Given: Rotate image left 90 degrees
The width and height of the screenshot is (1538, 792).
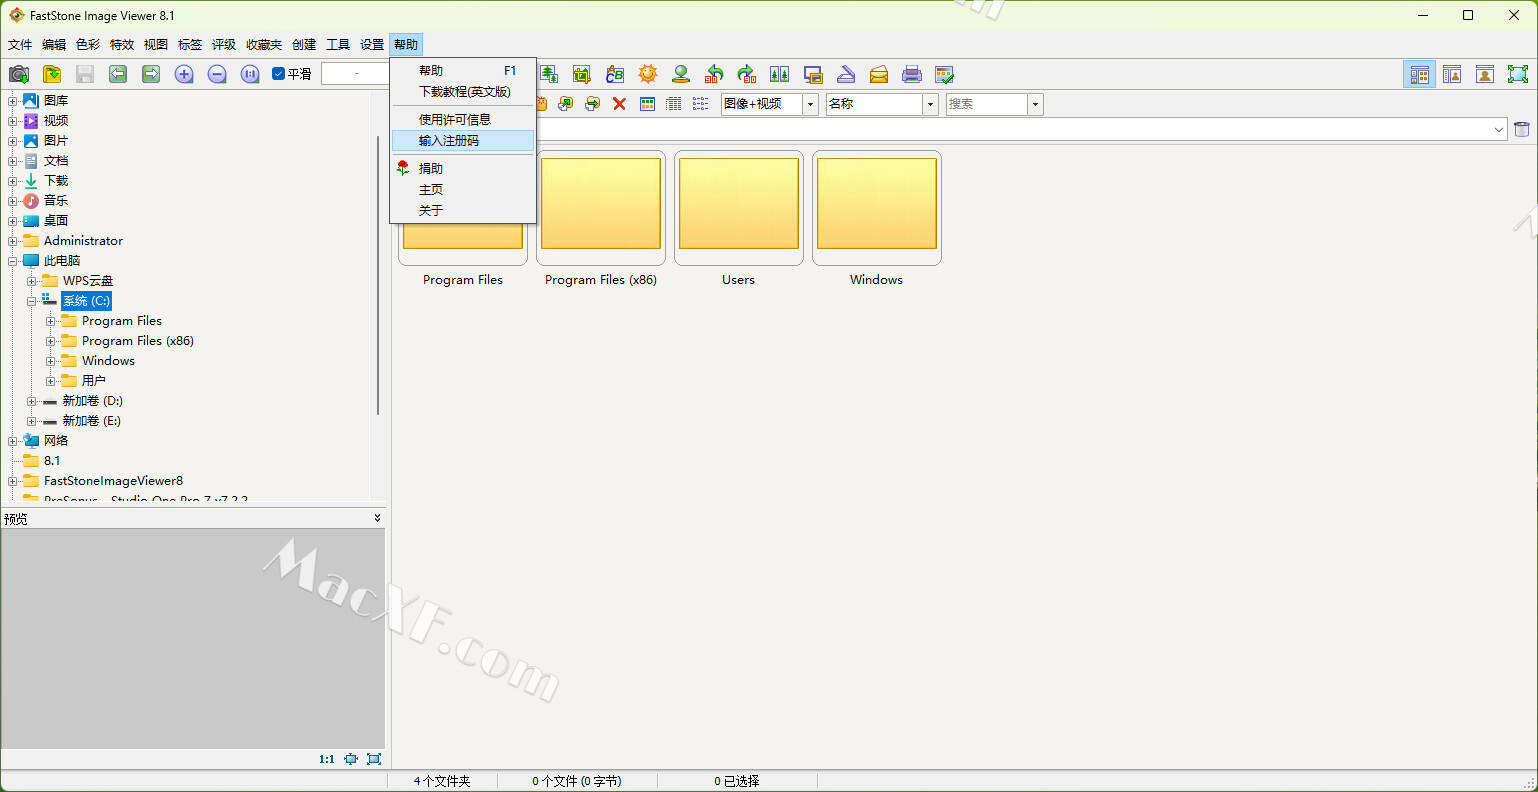Looking at the screenshot, I should click(714, 74).
